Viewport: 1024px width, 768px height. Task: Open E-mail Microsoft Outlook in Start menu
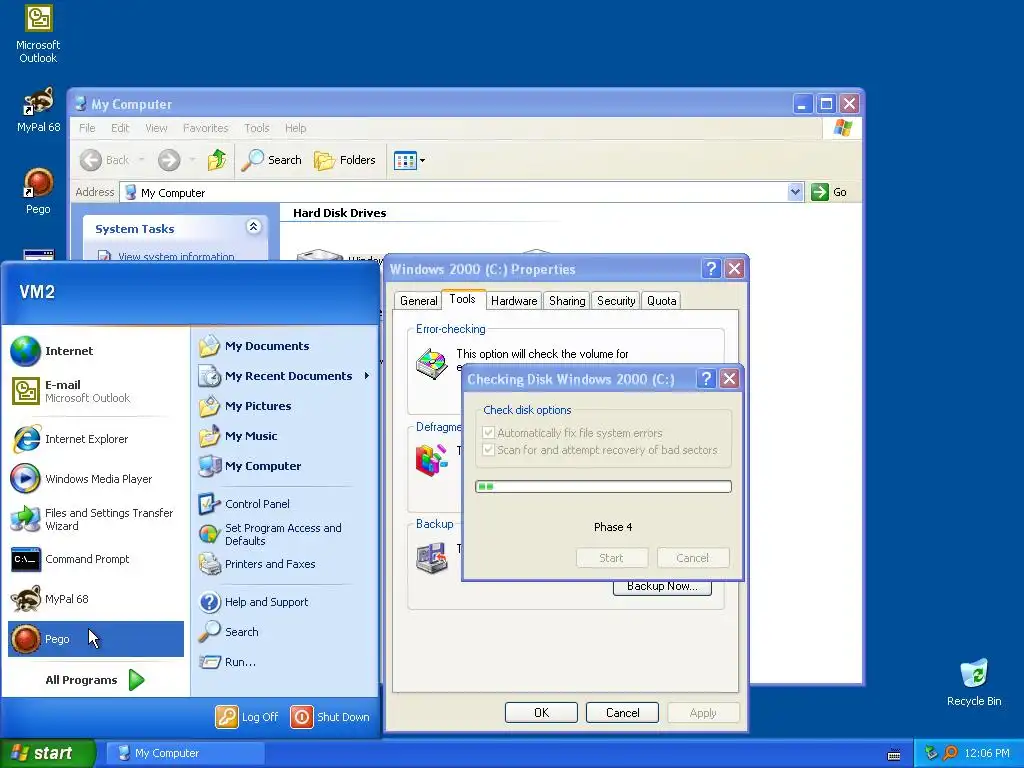96,391
